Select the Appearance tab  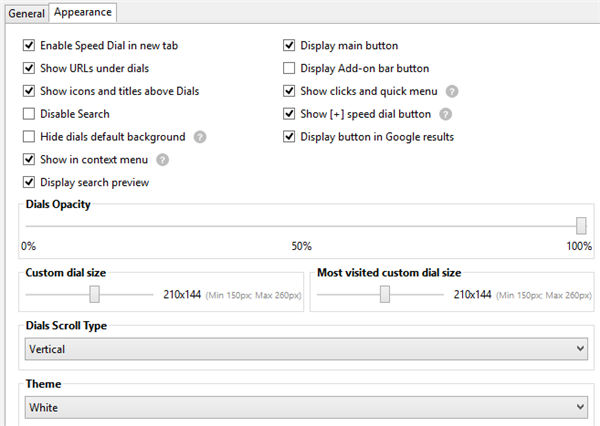click(84, 12)
